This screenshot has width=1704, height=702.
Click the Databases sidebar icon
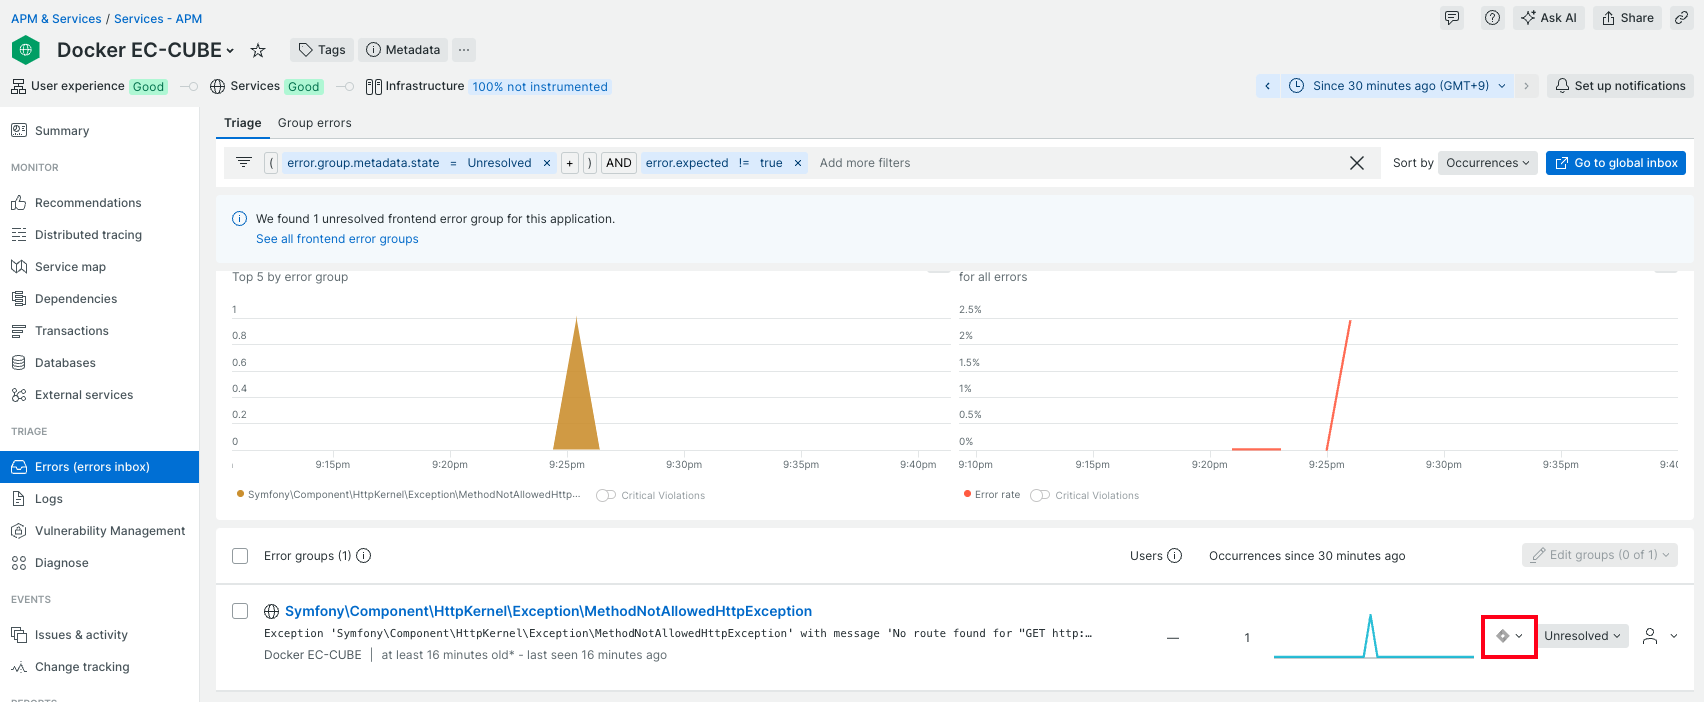[x=19, y=363]
